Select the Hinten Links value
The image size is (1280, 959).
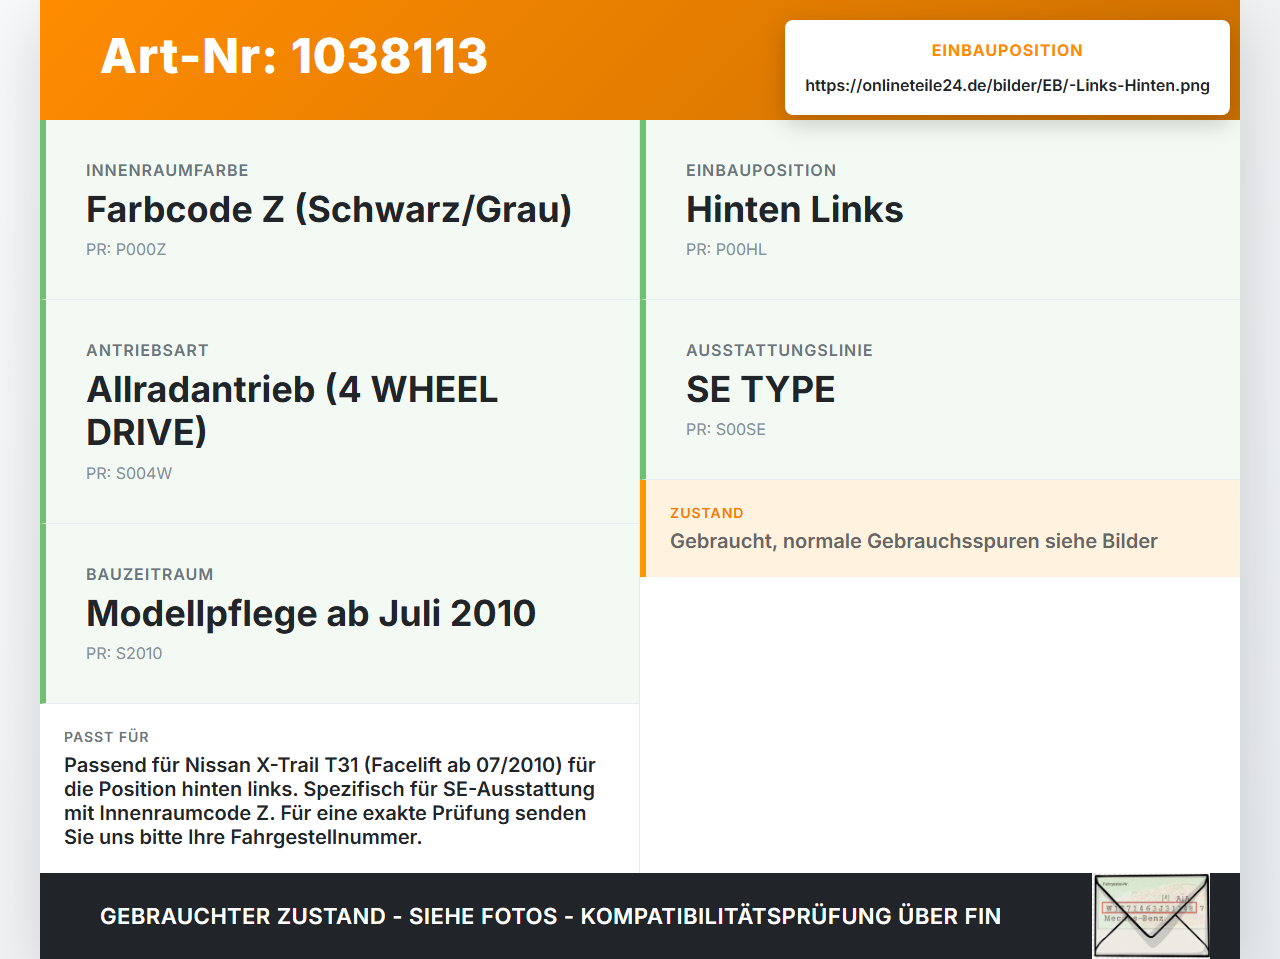point(795,210)
